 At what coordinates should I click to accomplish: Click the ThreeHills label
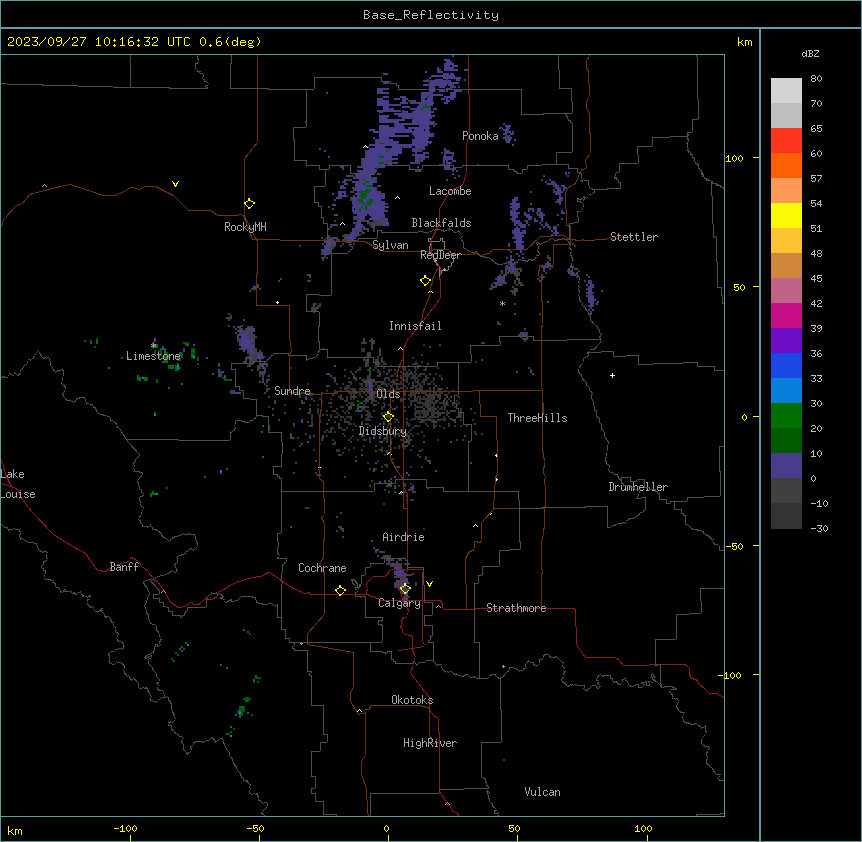click(537, 418)
